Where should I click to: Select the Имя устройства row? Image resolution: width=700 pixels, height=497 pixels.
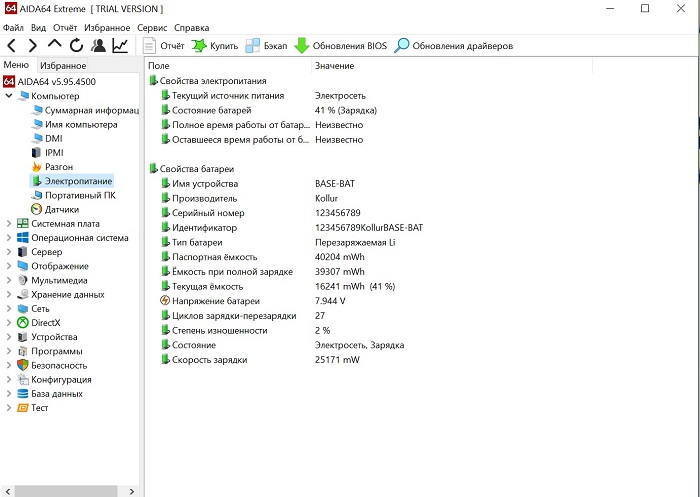point(258,184)
